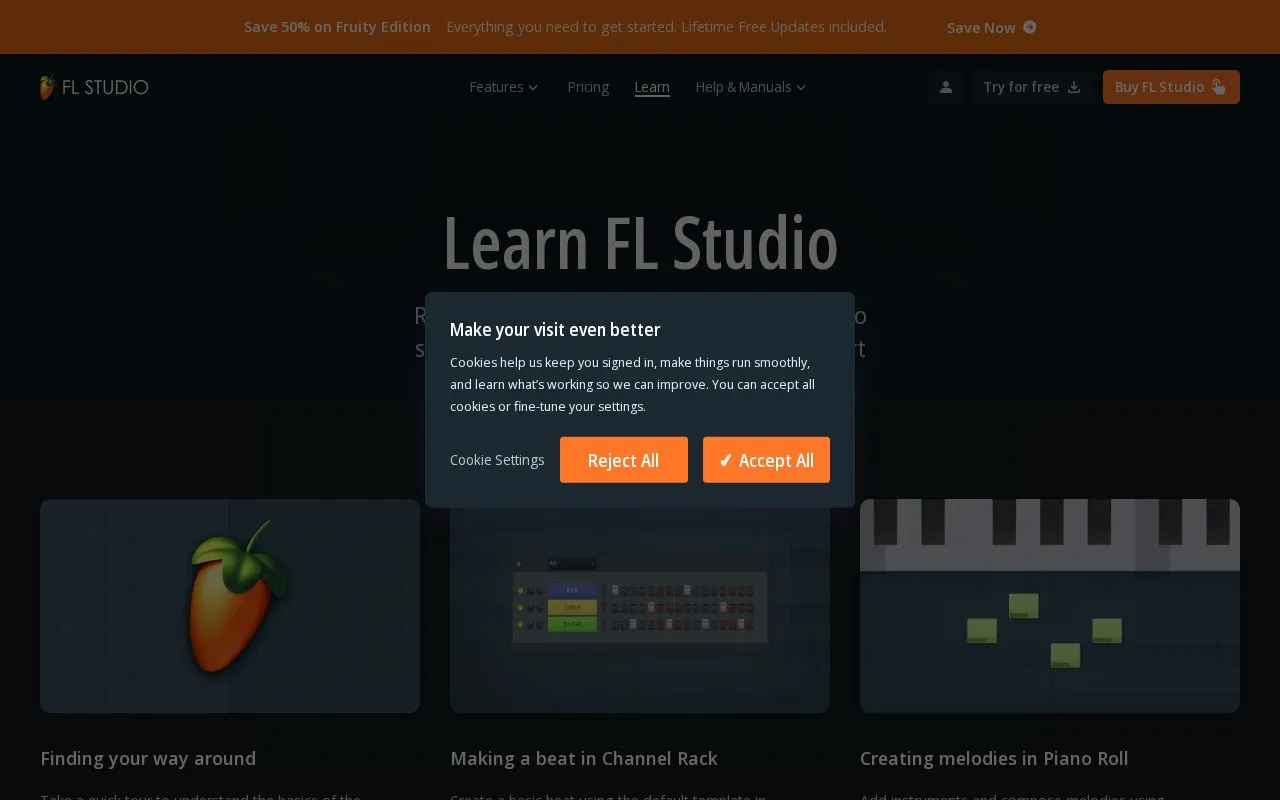
Task: Go to the Learn page
Action: pos(652,87)
